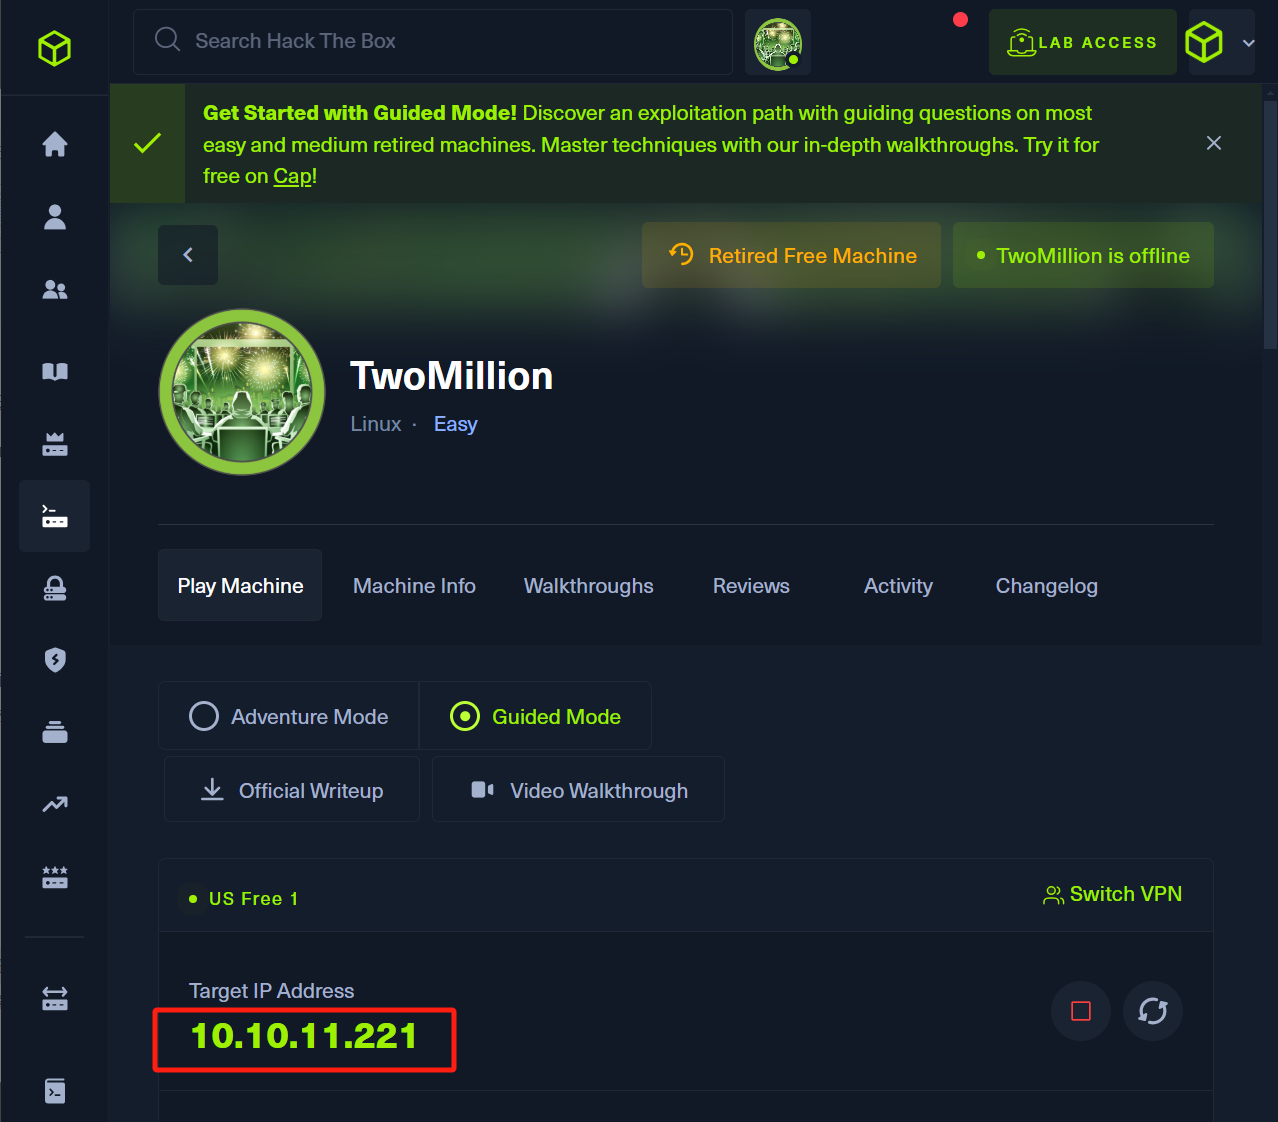Click the TwoMillion avatar in top bar
Screen dimensions: 1278x1122
[x=778, y=43]
